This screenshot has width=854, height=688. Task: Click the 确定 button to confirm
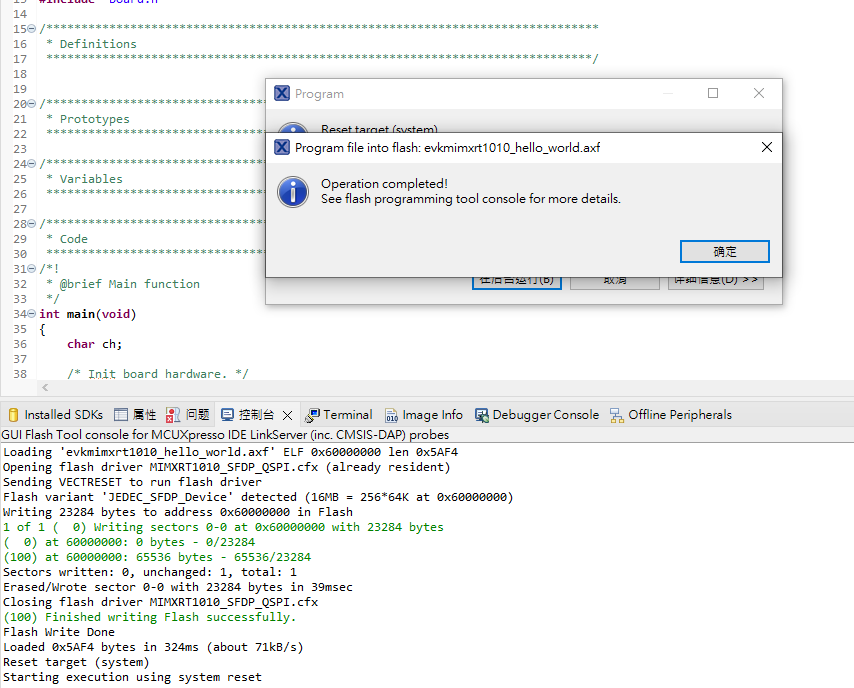(x=724, y=251)
